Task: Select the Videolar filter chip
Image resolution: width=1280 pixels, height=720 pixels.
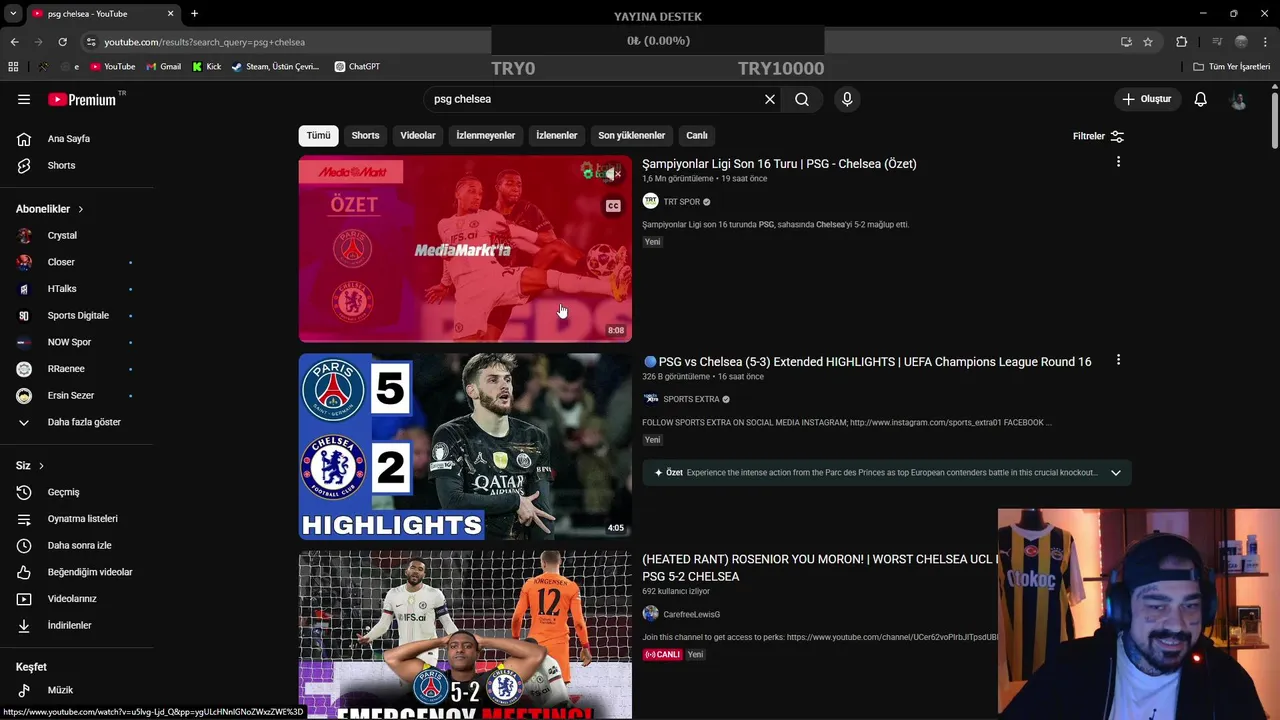Action: [x=418, y=136]
